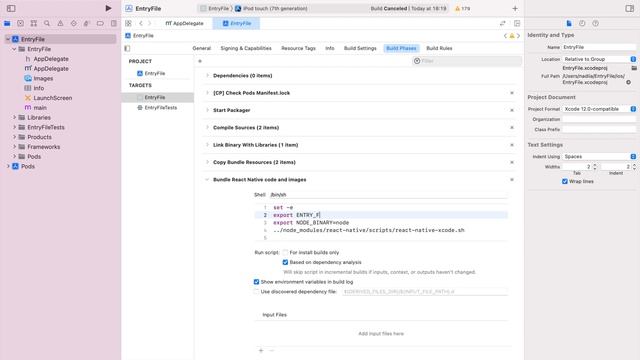Add a new build phase with plus

click(200, 61)
